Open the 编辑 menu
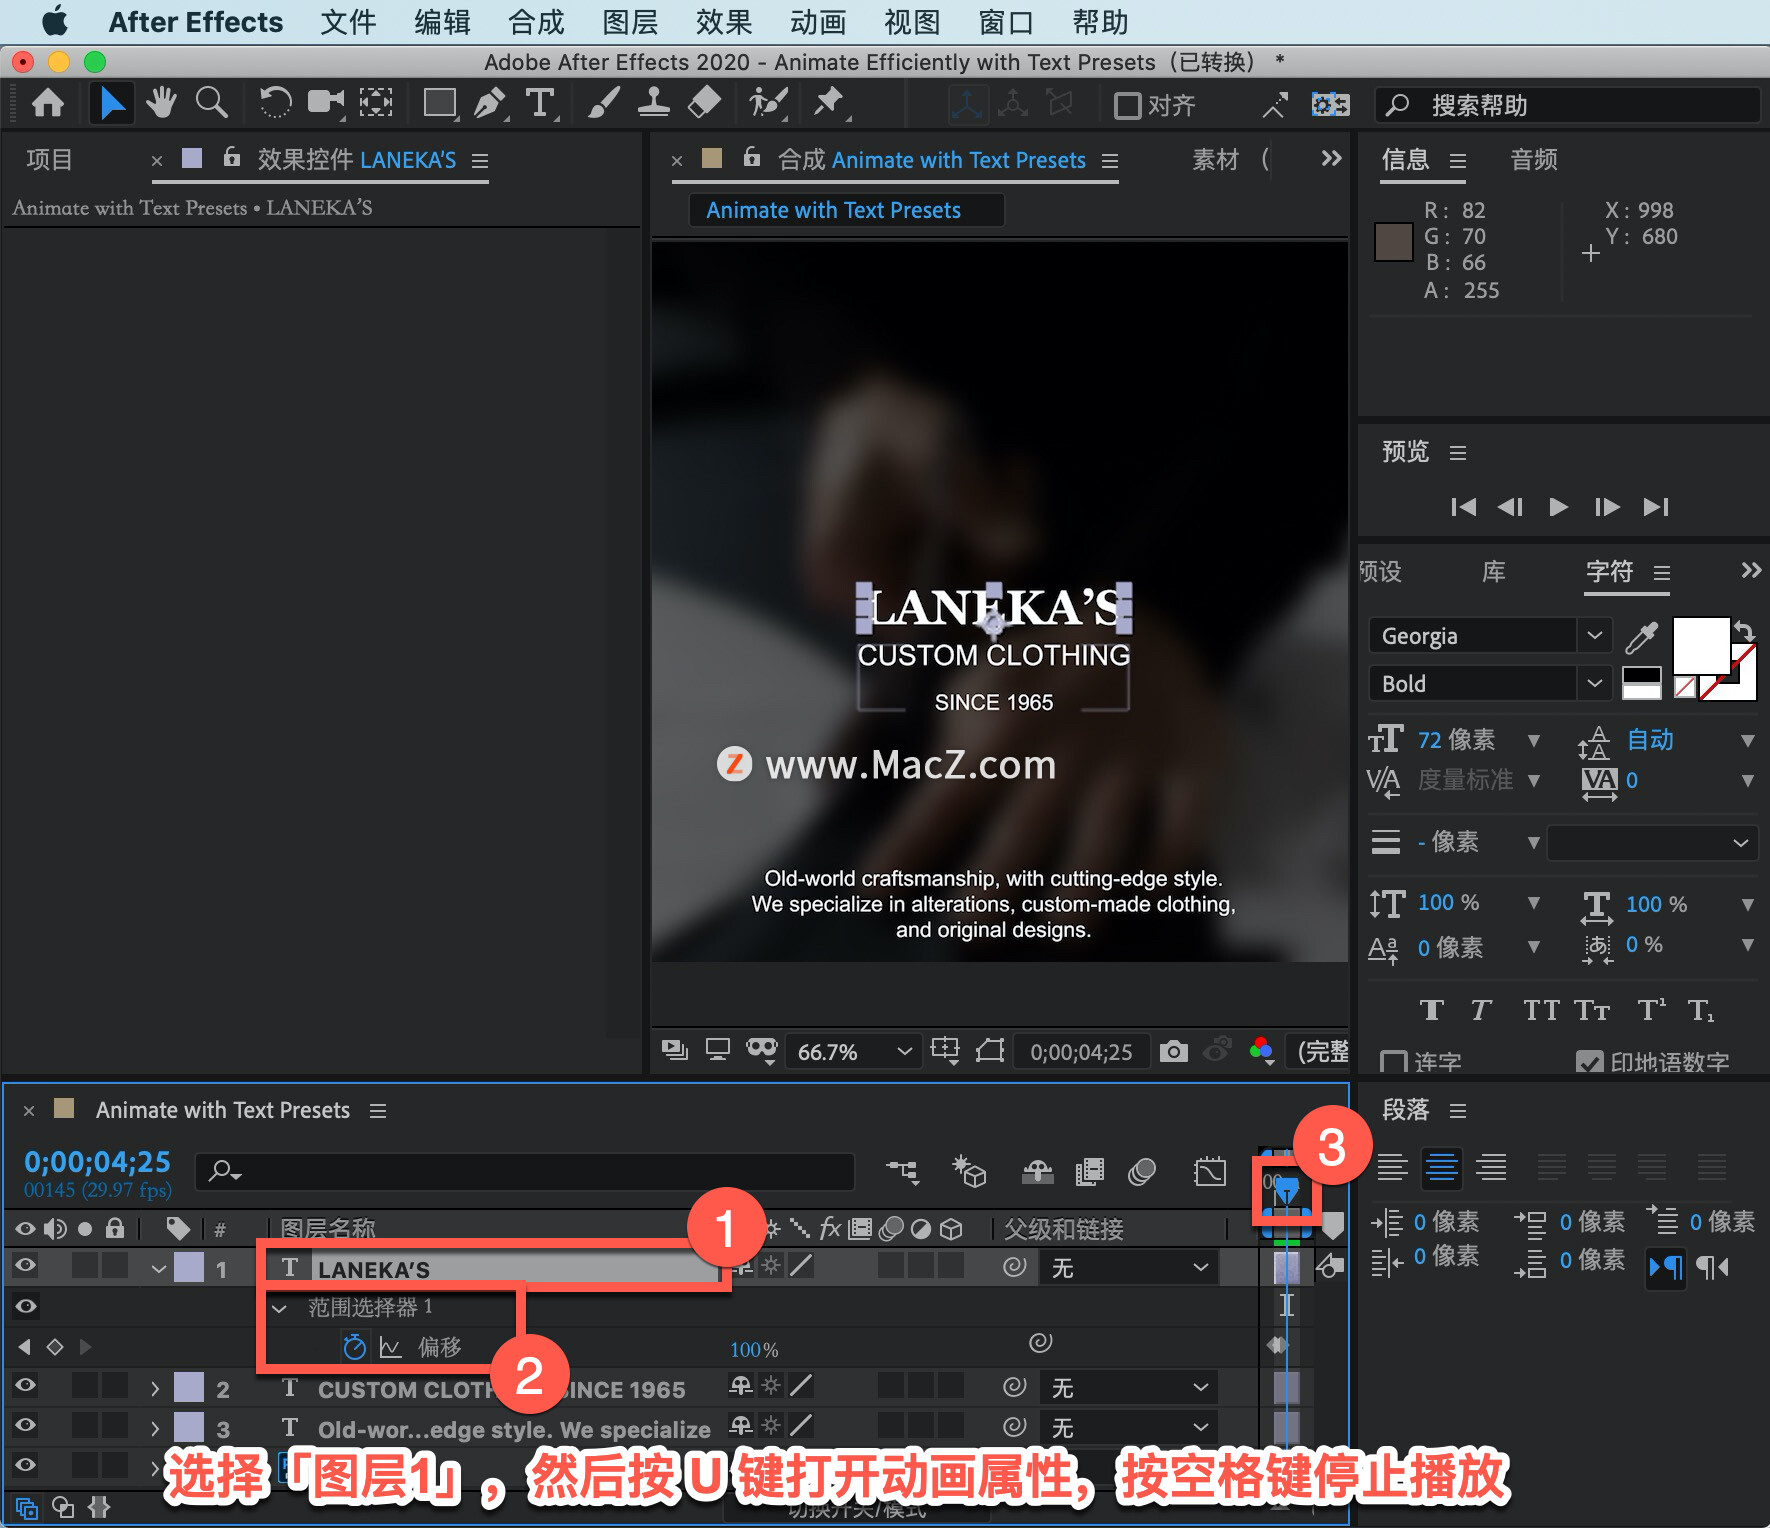 (x=442, y=22)
